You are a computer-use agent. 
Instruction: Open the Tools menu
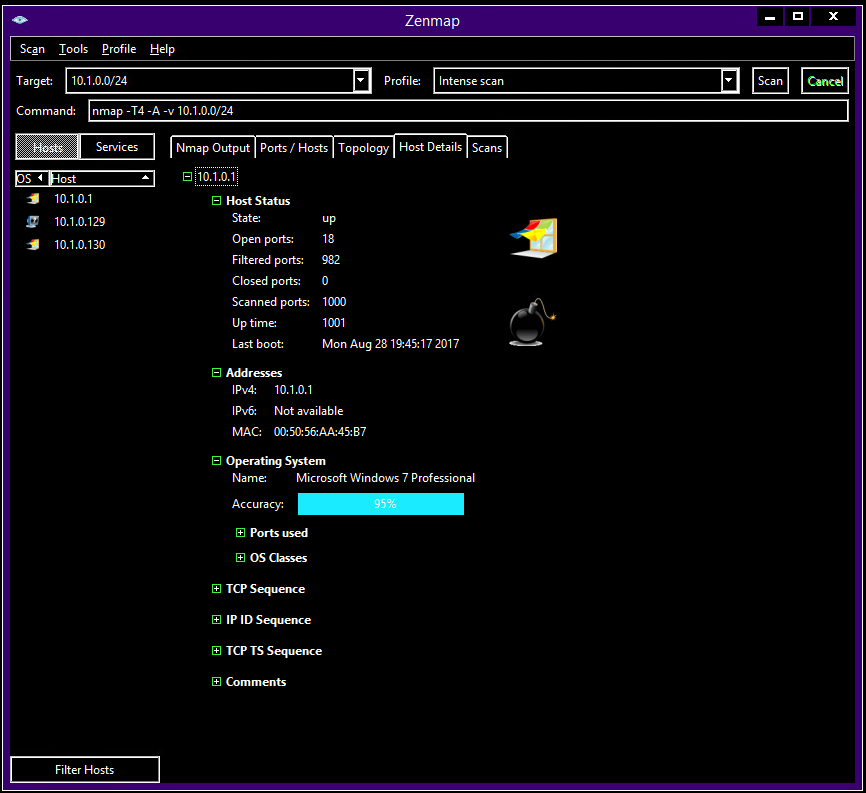(73, 49)
